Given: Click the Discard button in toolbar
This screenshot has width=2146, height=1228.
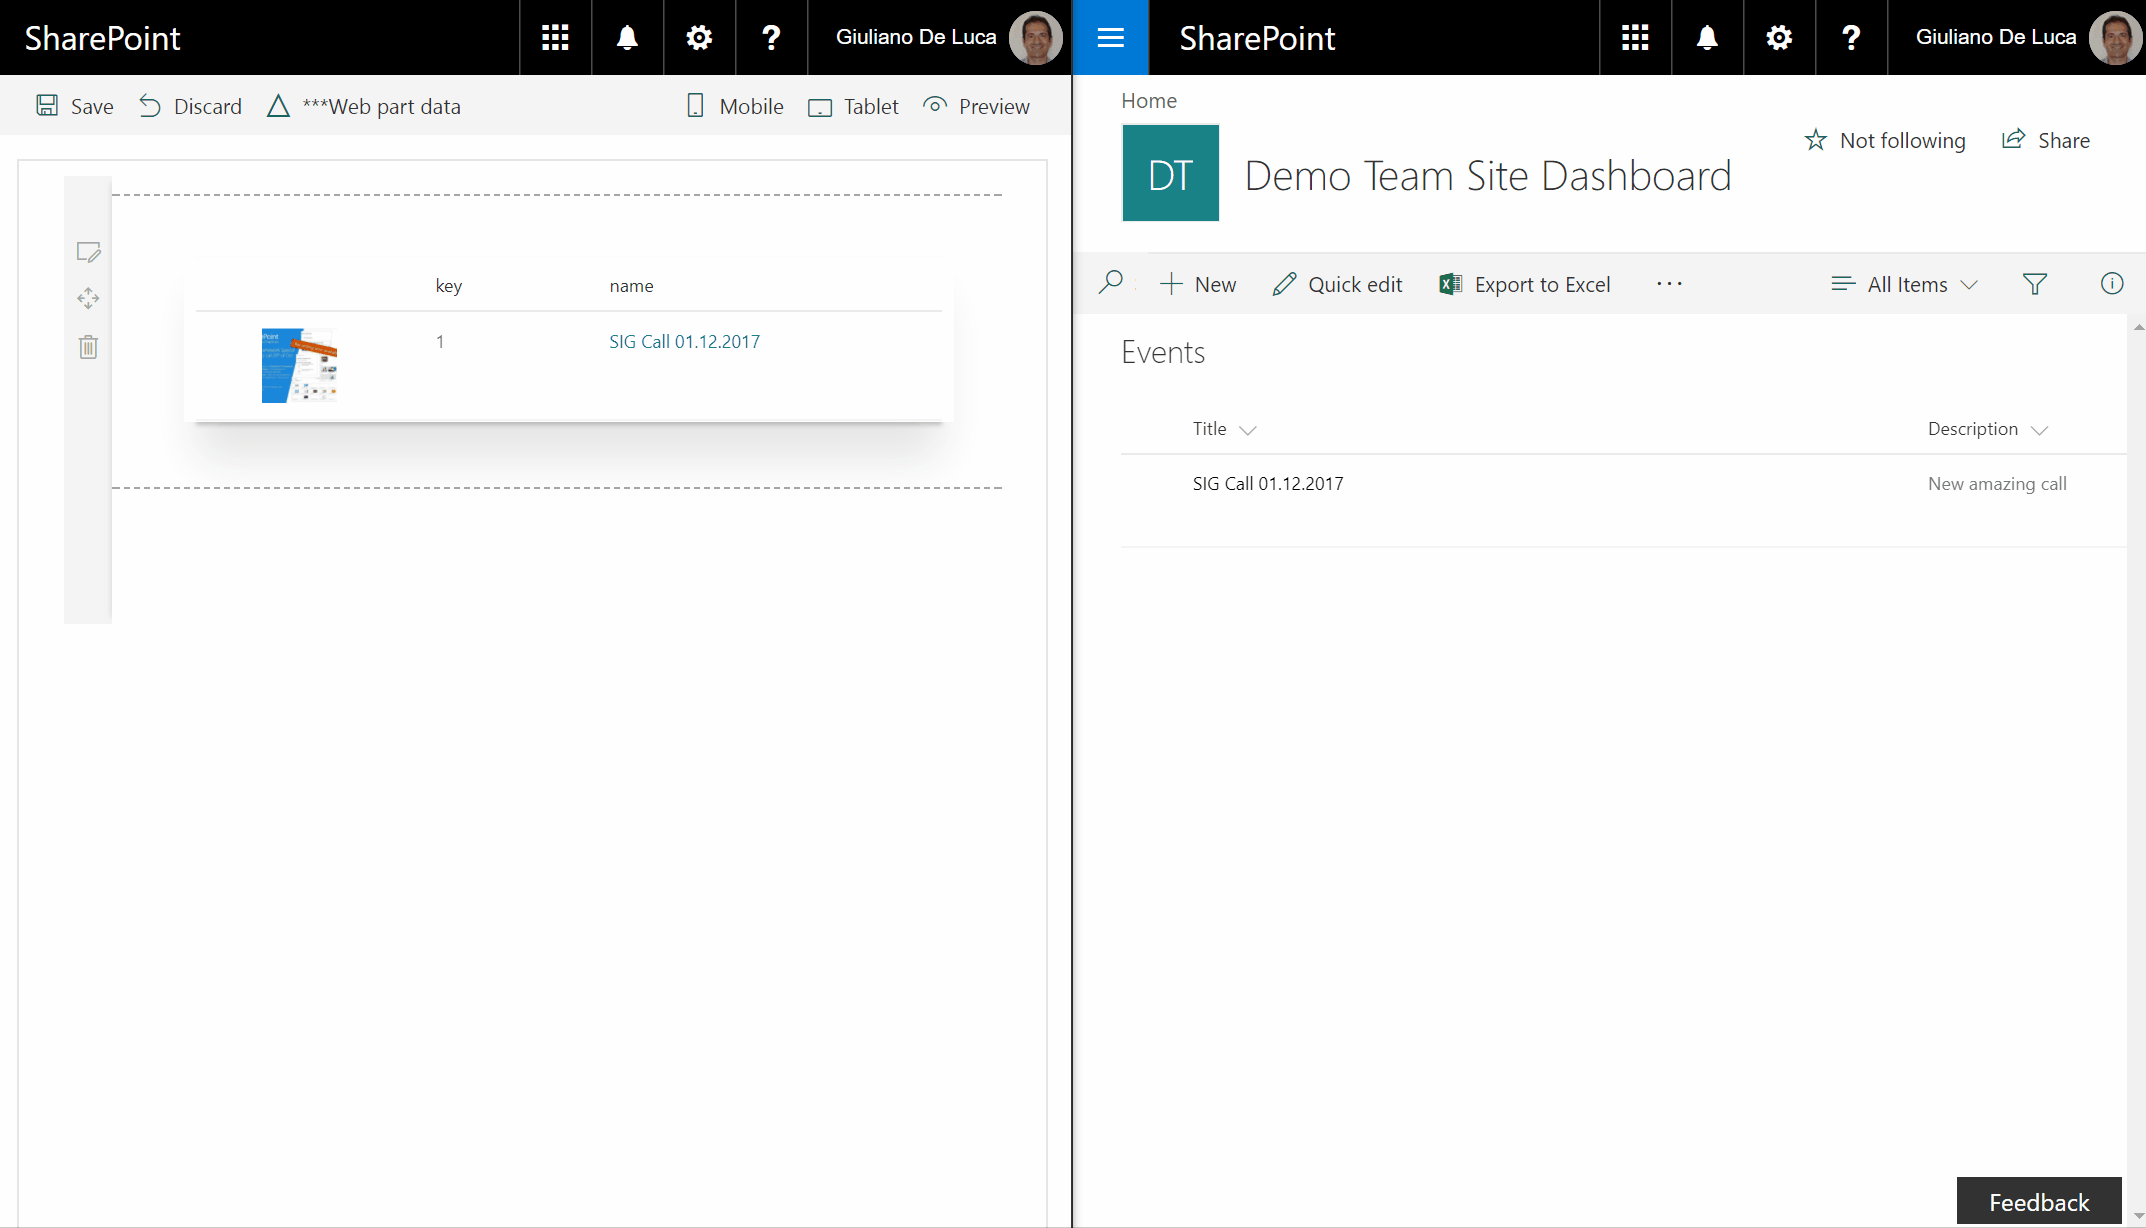Looking at the screenshot, I should tap(192, 105).
